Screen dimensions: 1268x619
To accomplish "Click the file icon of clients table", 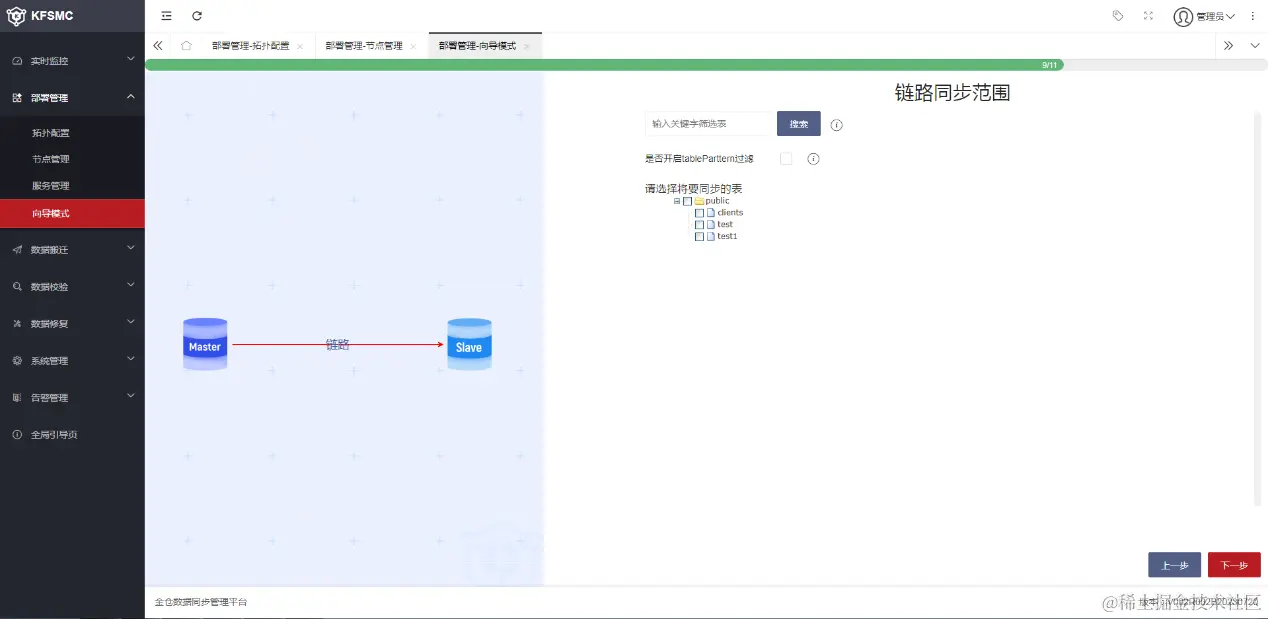I will pyautogui.click(x=711, y=212).
